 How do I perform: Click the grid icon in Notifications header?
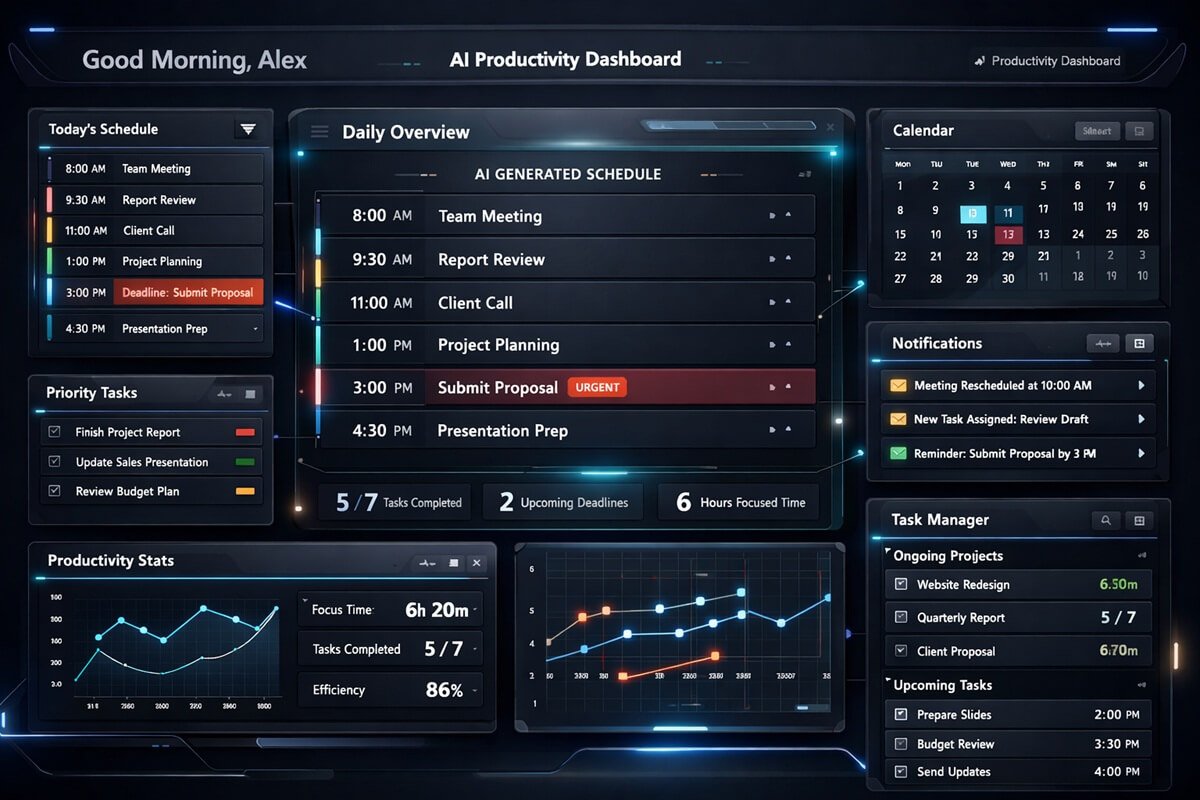pyautogui.click(x=1139, y=343)
